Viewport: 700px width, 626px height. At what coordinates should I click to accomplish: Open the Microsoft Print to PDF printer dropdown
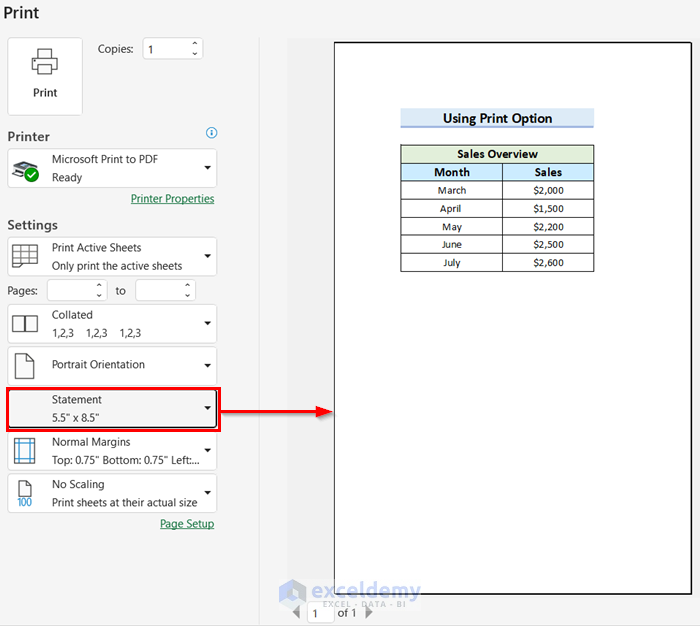[x=112, y=168]
